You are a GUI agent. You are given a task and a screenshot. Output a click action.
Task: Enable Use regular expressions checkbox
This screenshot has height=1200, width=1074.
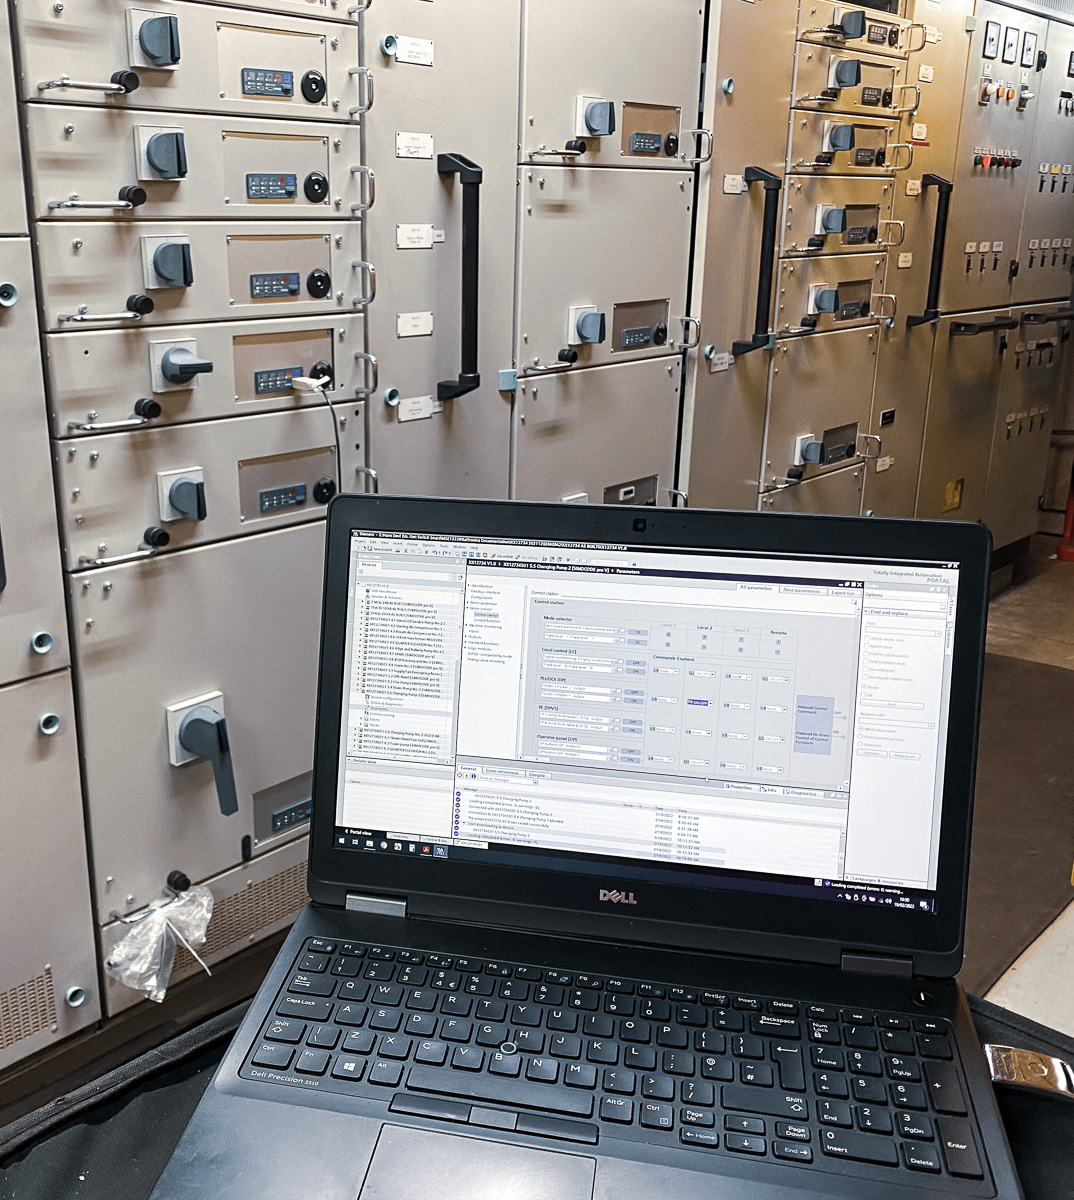click(x=865, y=677)
